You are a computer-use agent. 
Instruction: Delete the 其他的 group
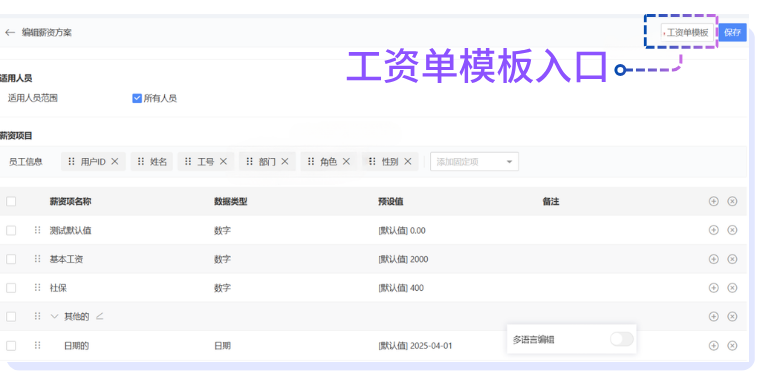tap(732, 317)
